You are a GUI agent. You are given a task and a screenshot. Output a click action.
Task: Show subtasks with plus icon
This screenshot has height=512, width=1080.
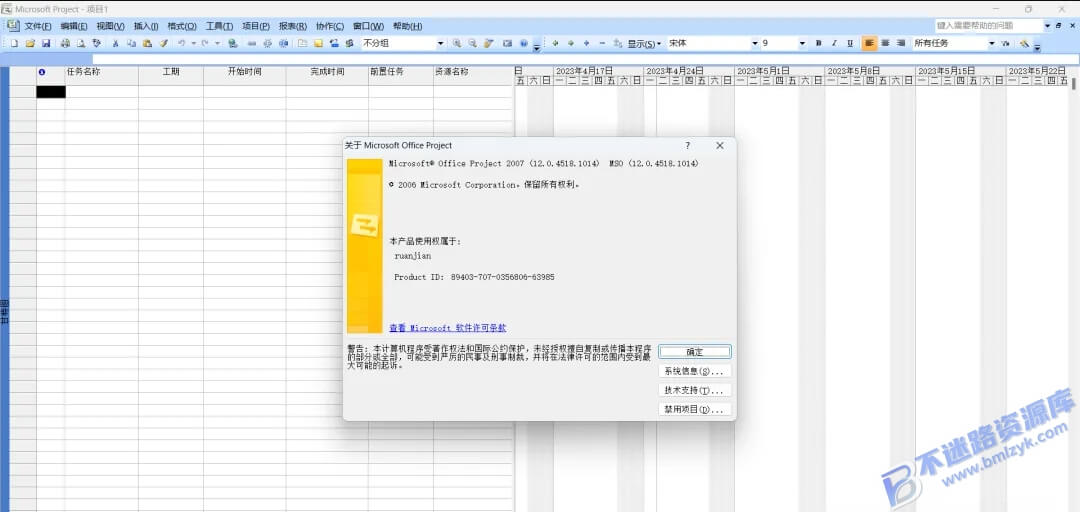(587, 43)
